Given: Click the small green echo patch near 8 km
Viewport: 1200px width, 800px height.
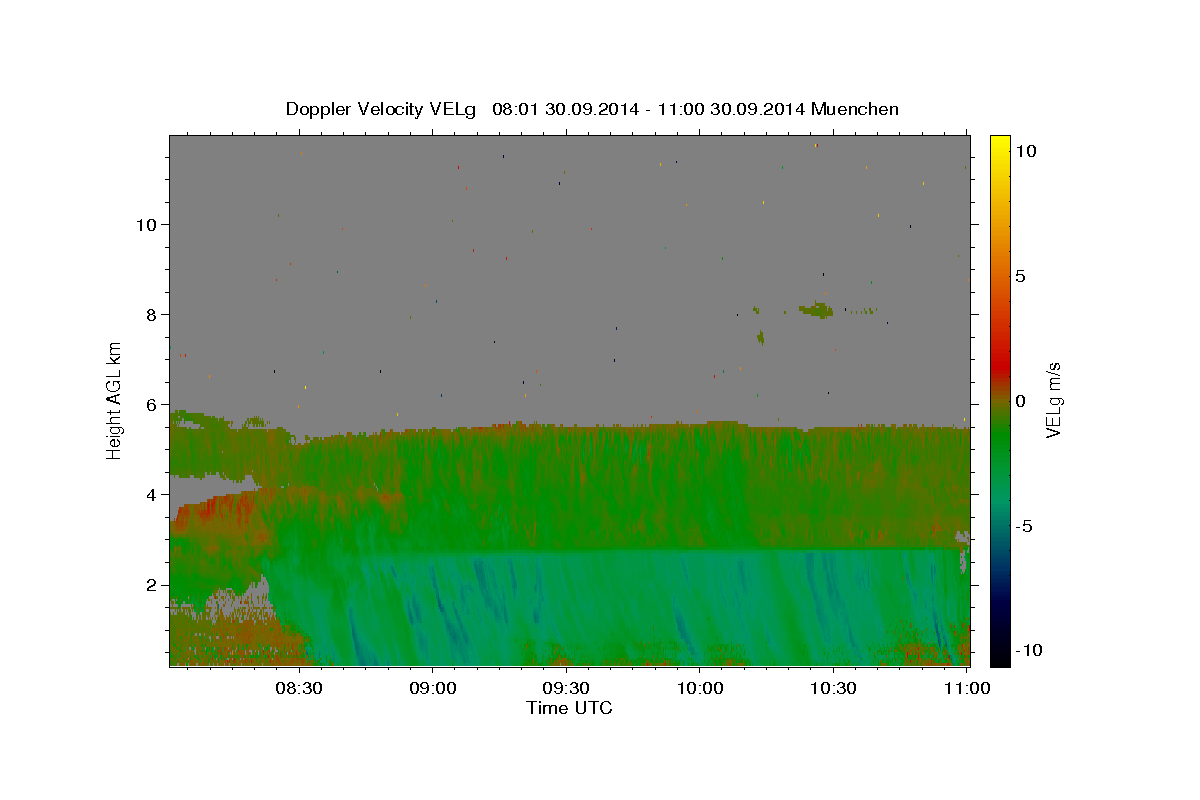Looking at the screenshot, I should tap(818, 310).
